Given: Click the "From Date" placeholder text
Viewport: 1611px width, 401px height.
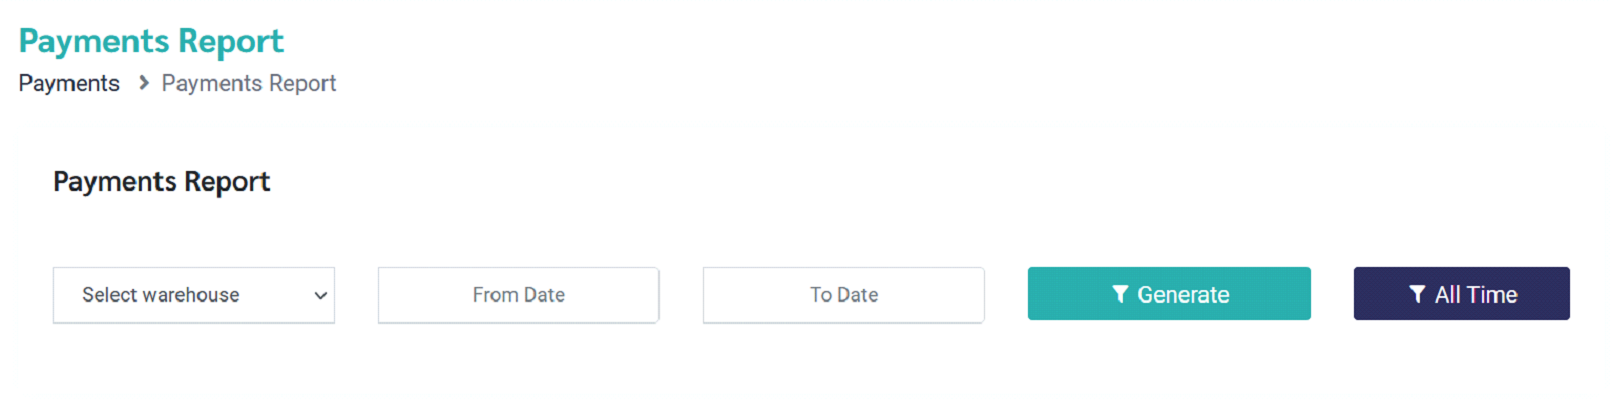Looking at the screenshot, I should tap(518, 295).
